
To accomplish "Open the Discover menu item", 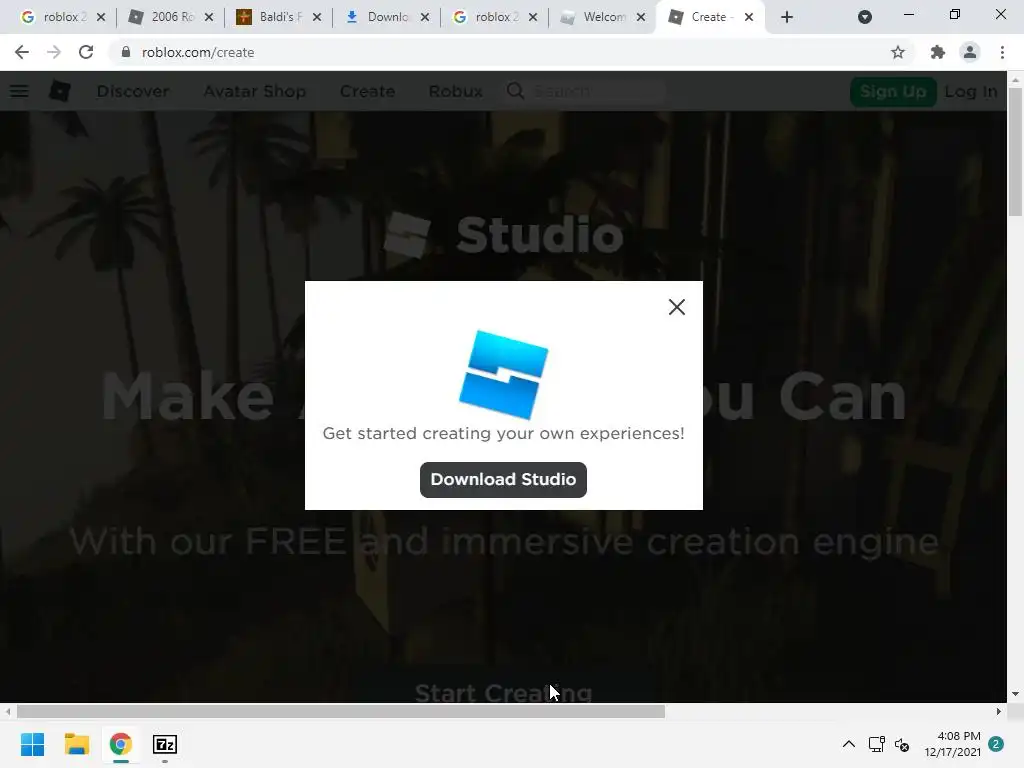I will pyautogui.click(x=133, y=91).
